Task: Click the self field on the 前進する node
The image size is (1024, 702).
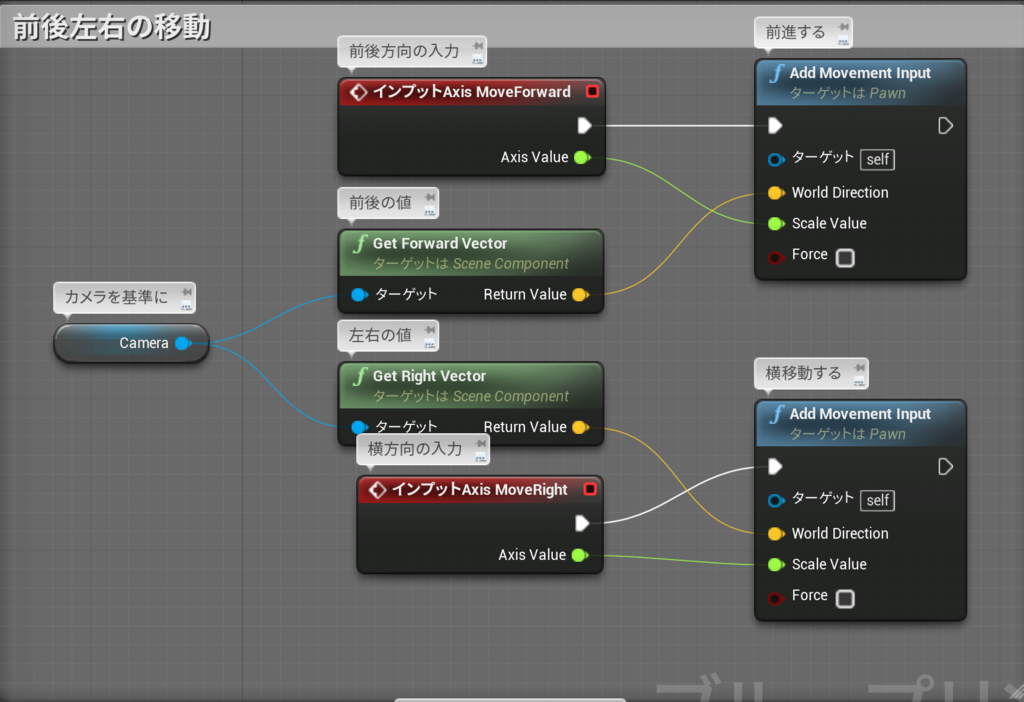Action: pyautogui.click(x=877, y=159)
